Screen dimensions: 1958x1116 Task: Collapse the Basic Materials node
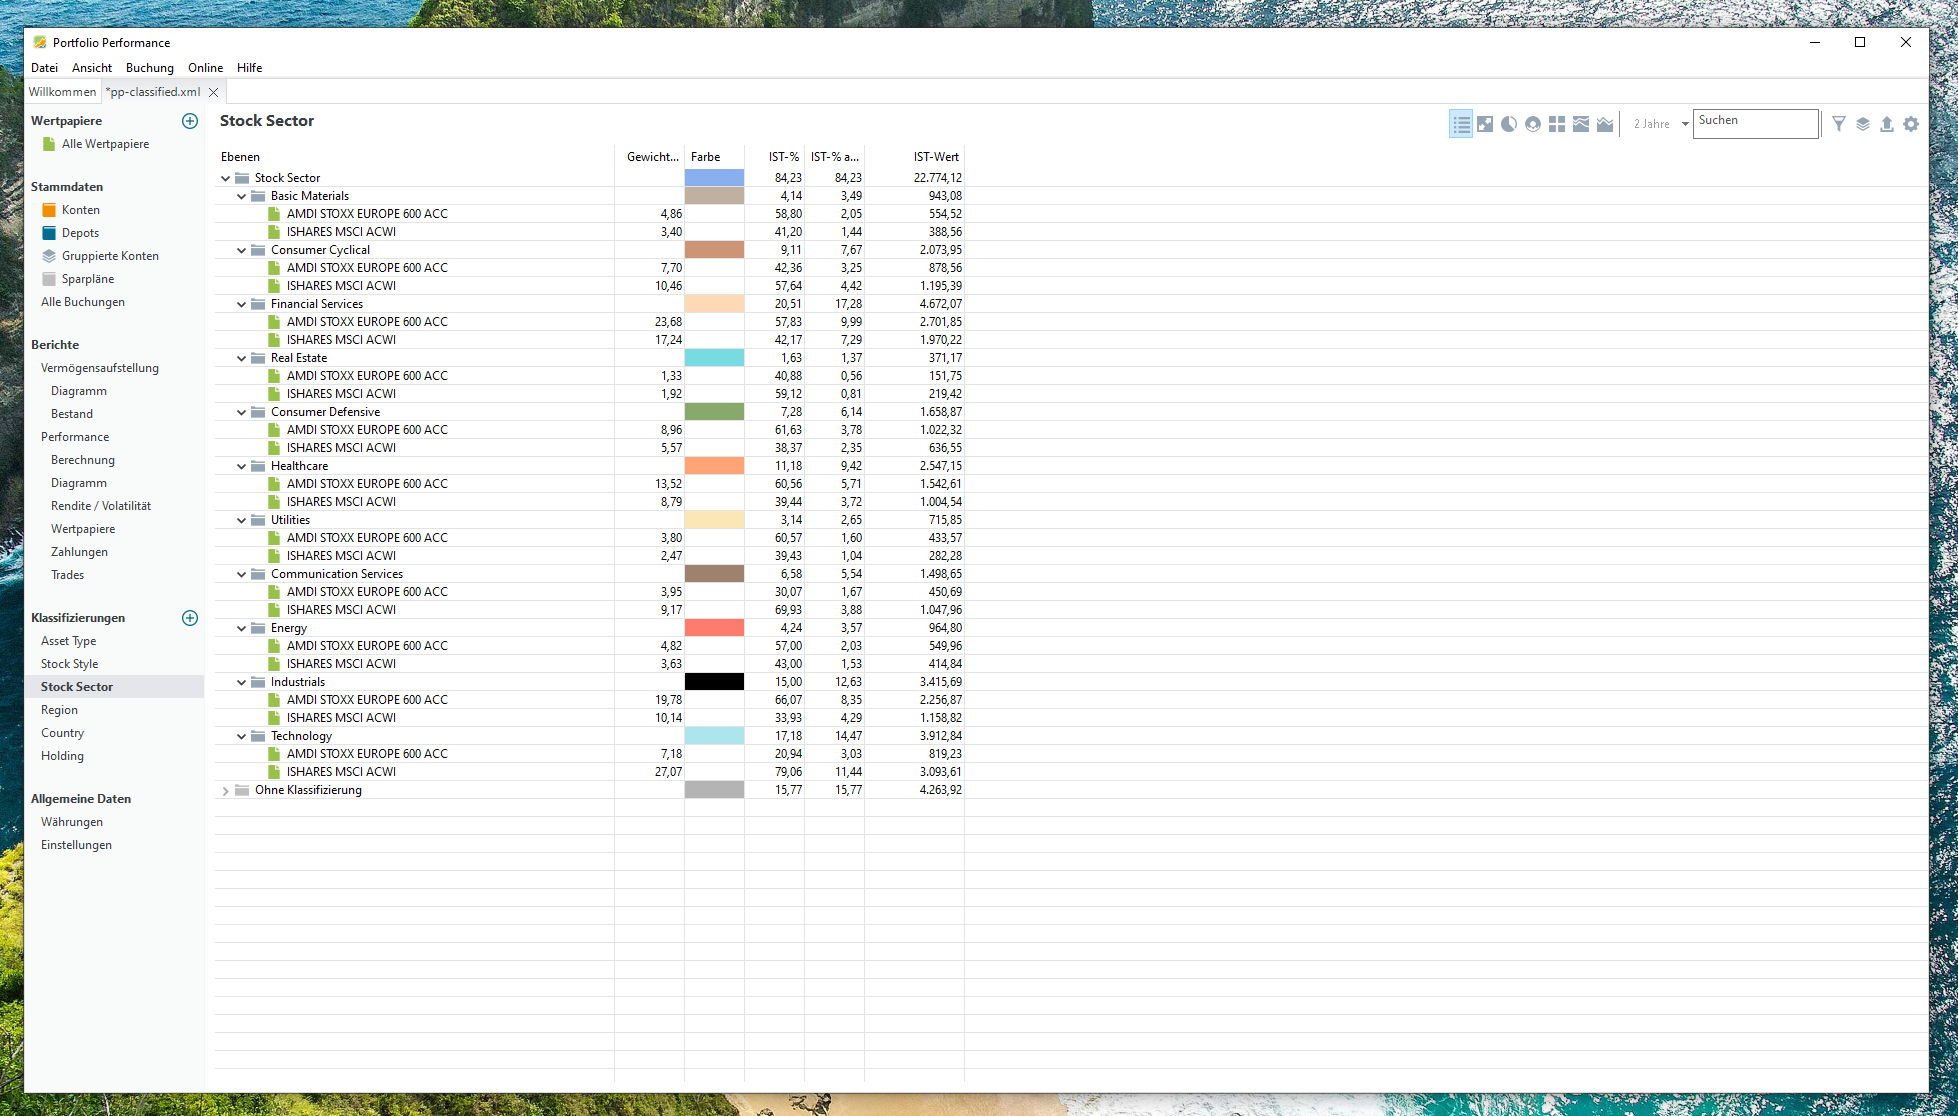coord(242,196)
